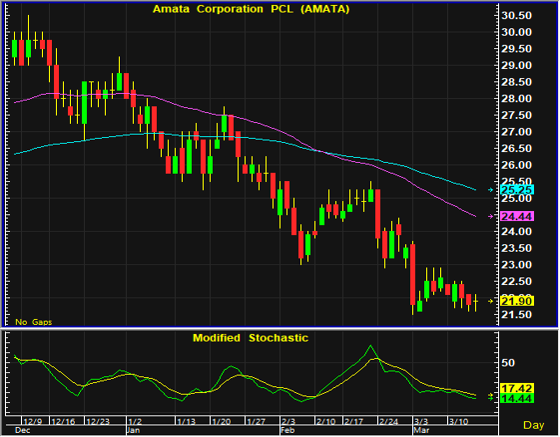Click the 21.50 price axis label

point(516,315)
